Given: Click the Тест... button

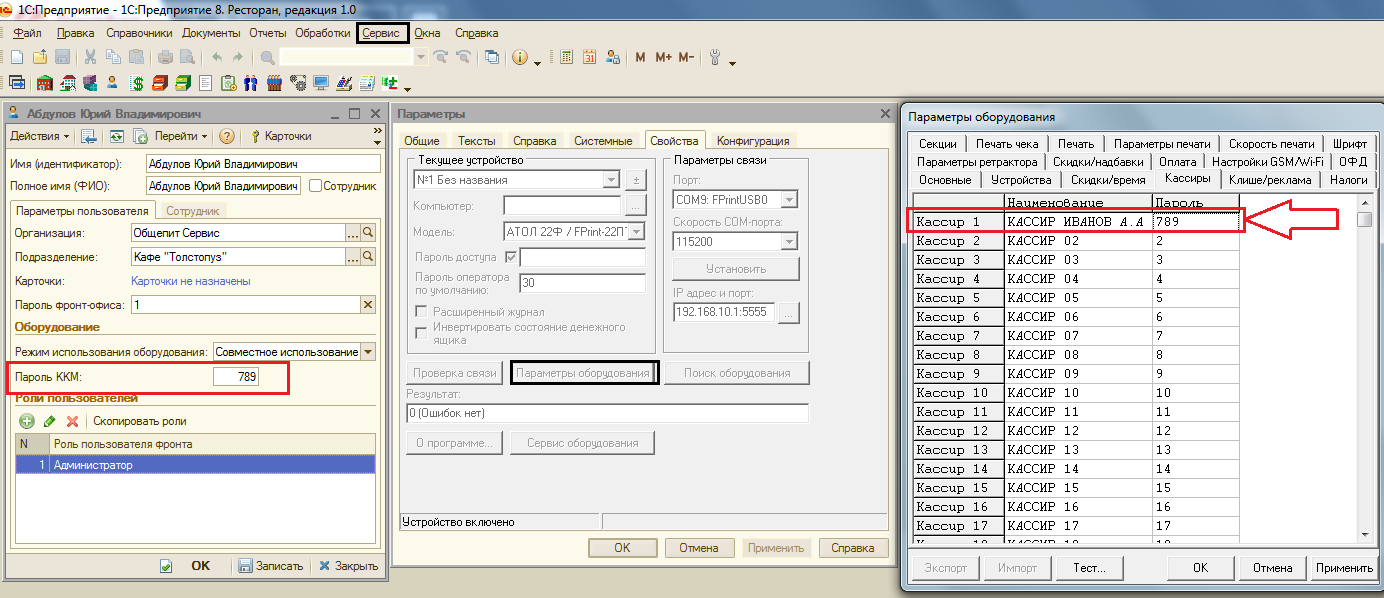Looking at the screenshot, I should click(x=1089, y=568).
